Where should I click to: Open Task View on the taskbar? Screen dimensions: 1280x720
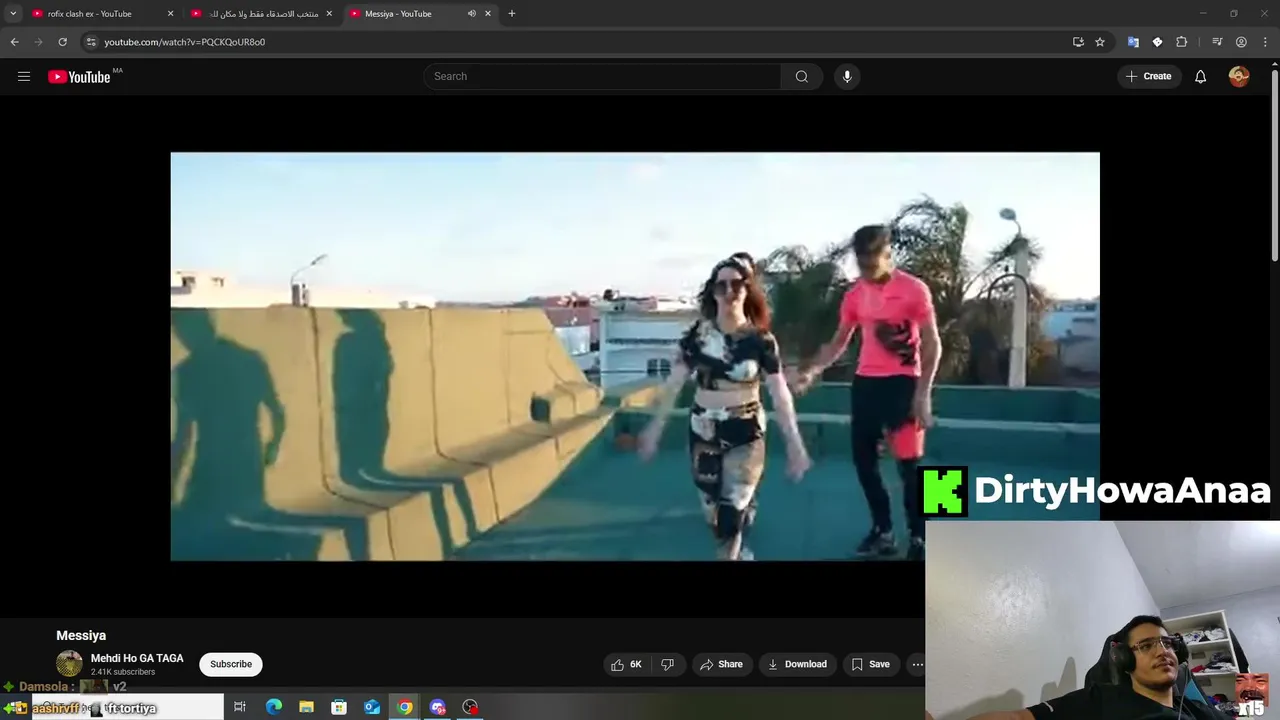click(x=240, y=707)
